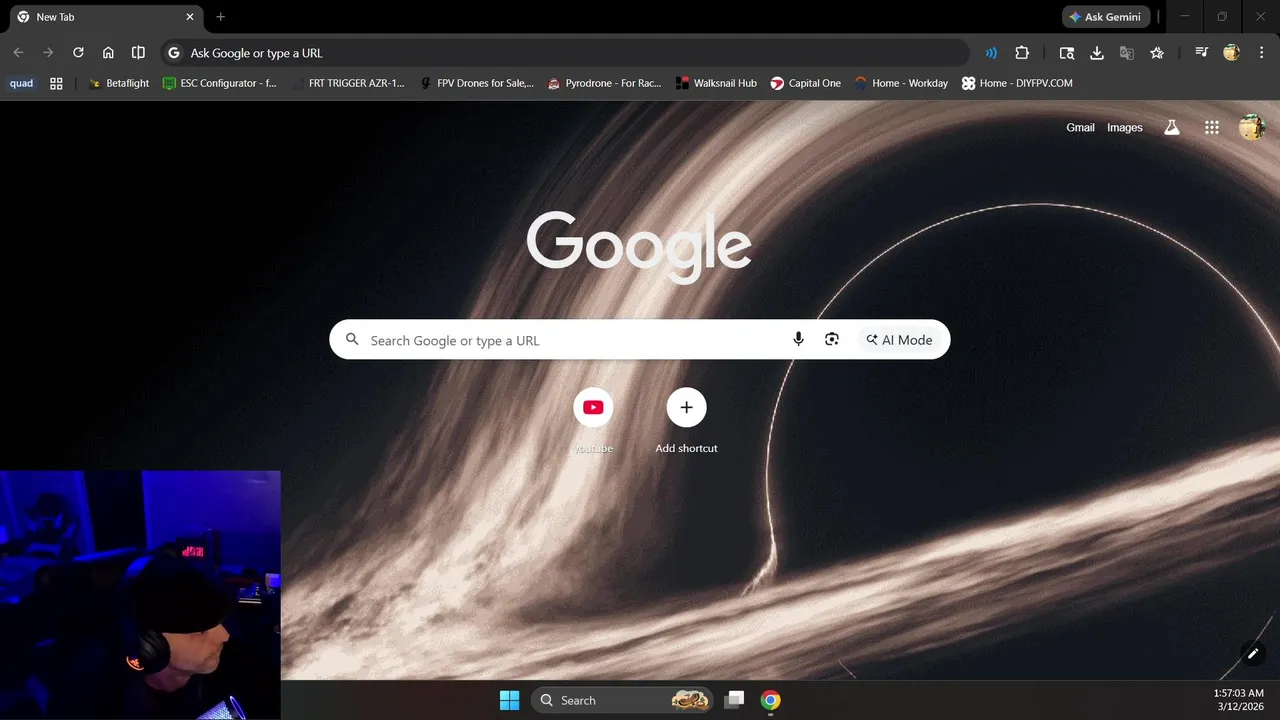Toggle the side panel icon
Viewport: 1280px width, 720px height.
pyautogui.click(x=138, y=53)
